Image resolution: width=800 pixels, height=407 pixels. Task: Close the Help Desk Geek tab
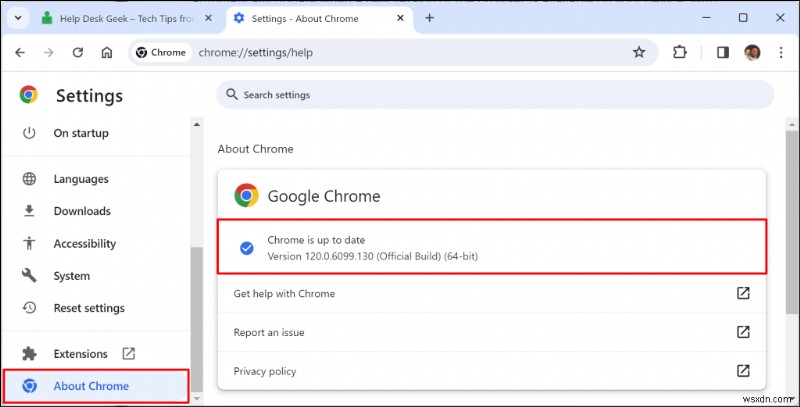coord(208,18)
